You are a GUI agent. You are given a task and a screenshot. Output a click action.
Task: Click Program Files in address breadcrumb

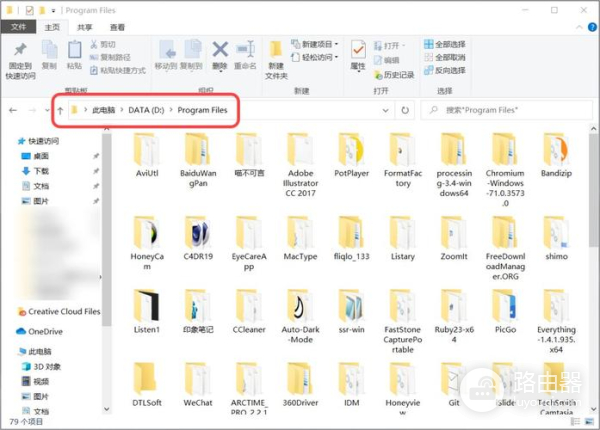202,110
